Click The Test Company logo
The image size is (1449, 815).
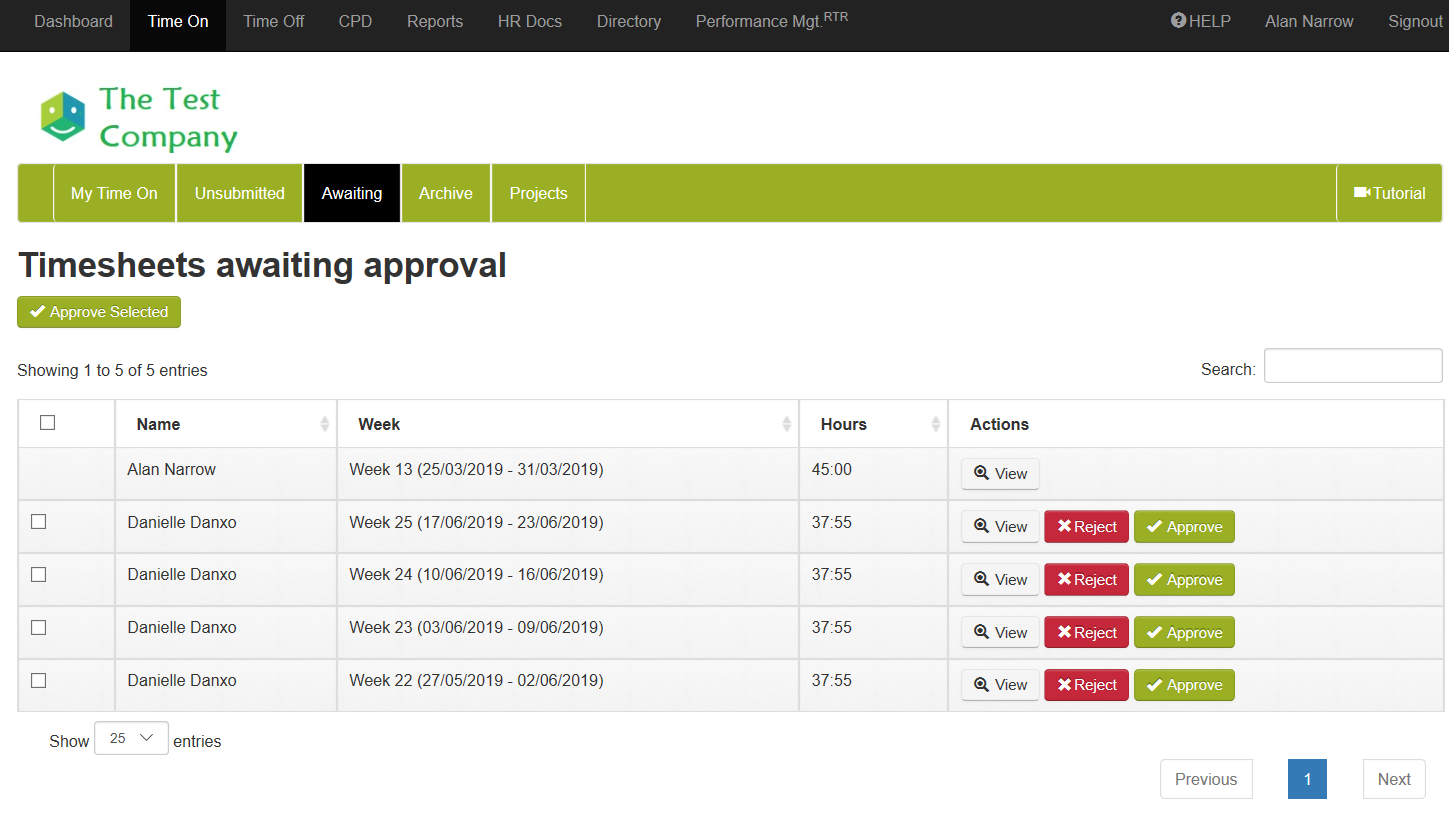(x=138, y=118)
